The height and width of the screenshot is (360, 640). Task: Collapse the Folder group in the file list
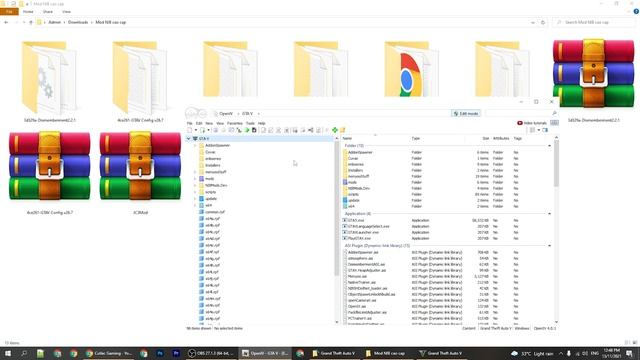point(549,146)
